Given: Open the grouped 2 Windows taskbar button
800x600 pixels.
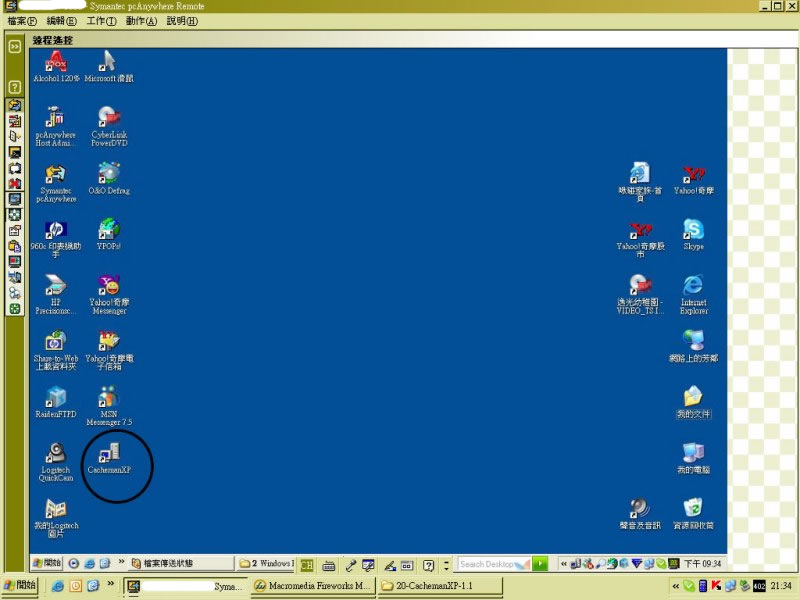Looking at the screenshot, I should pos(265,563).
